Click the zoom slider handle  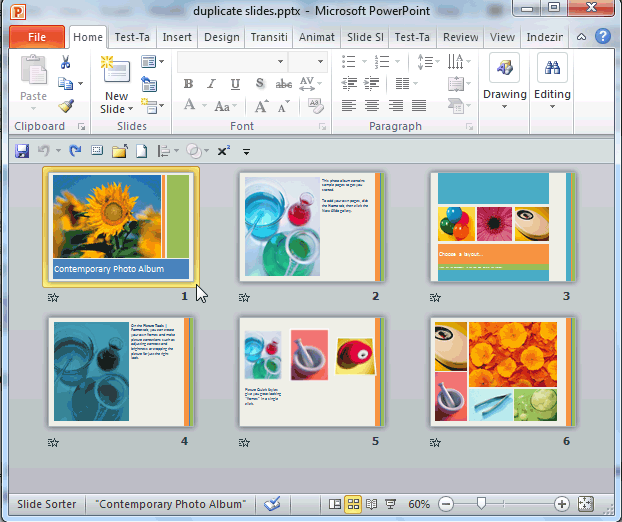pyautogui.click(x=482, y=504)
